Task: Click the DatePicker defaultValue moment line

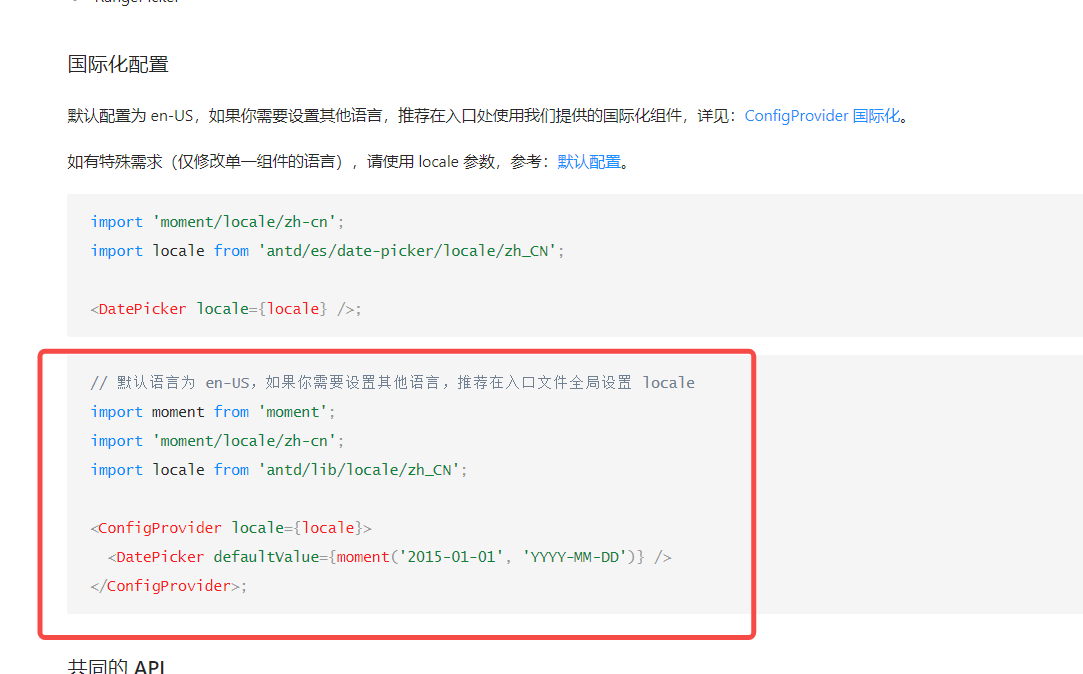Action: tap(390, 557)
